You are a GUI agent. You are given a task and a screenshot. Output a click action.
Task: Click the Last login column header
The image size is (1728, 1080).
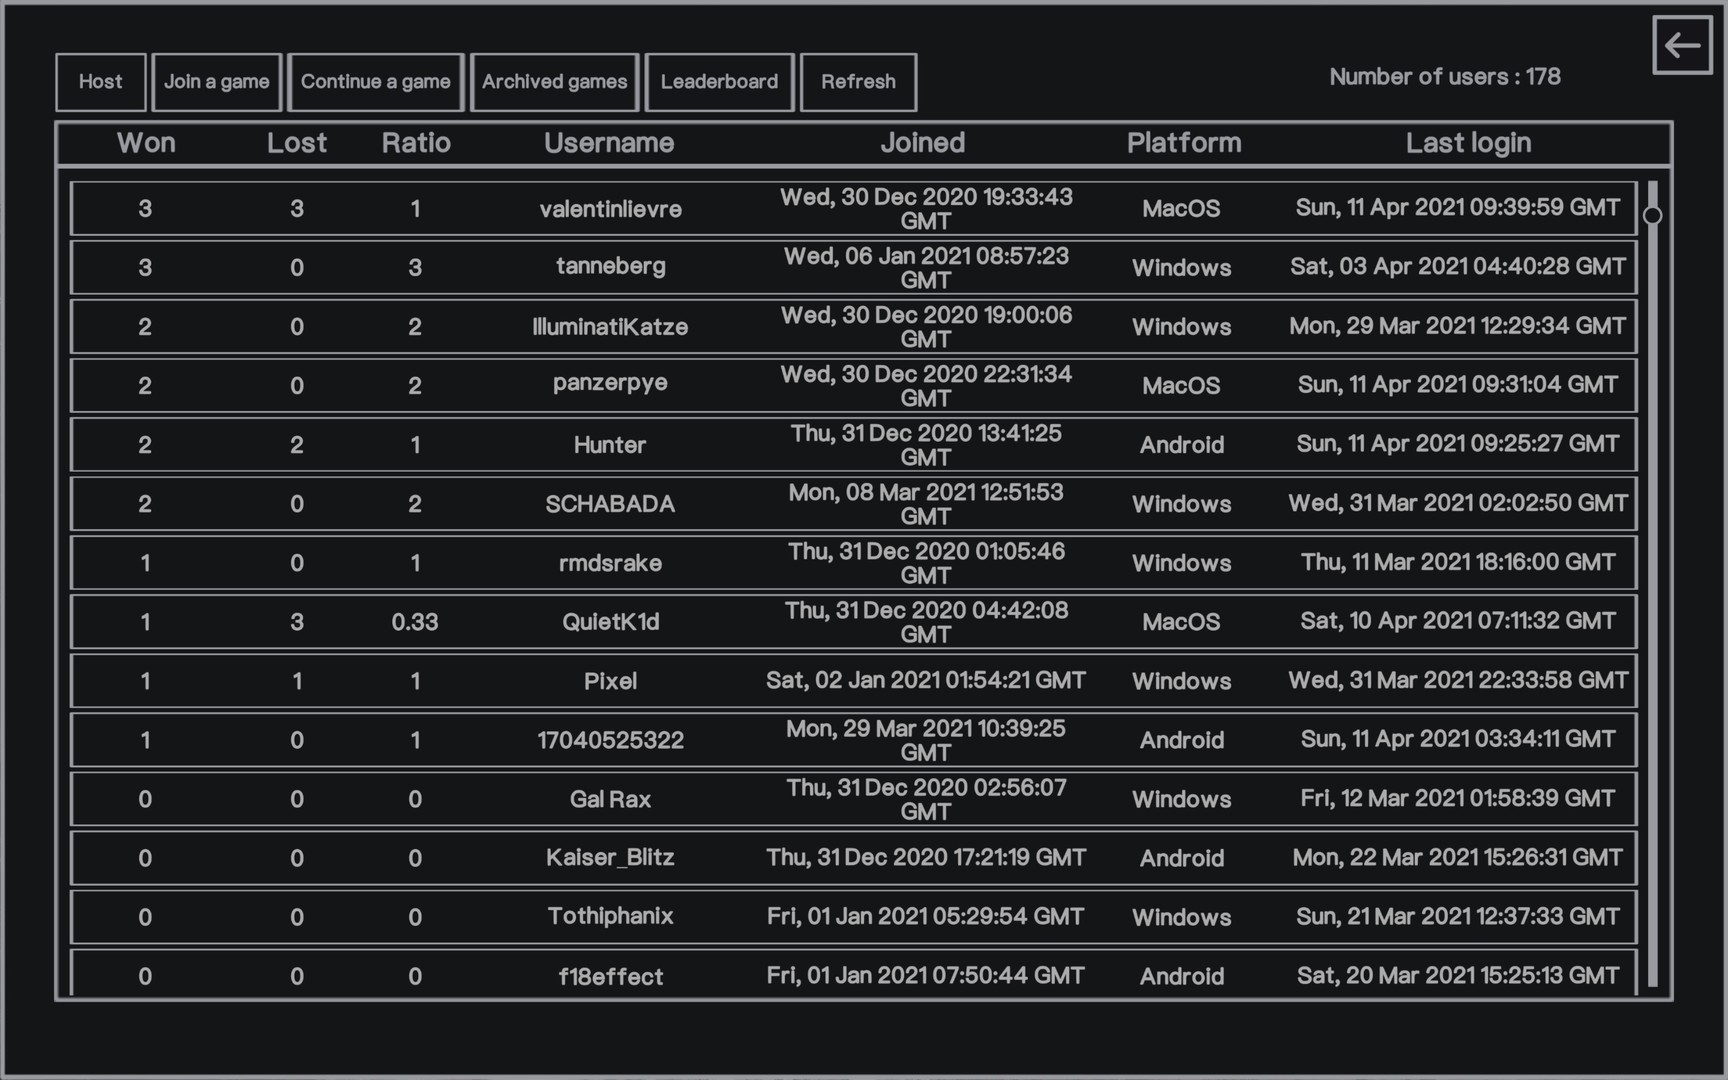pyautogui.click(x=1468, y=143)
